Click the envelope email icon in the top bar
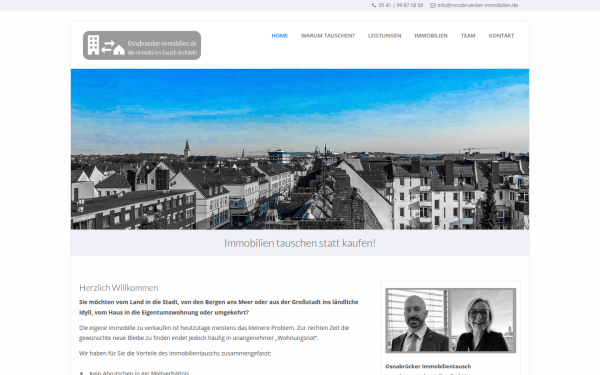Screen dimensions: 600x375 coord(433,5)
